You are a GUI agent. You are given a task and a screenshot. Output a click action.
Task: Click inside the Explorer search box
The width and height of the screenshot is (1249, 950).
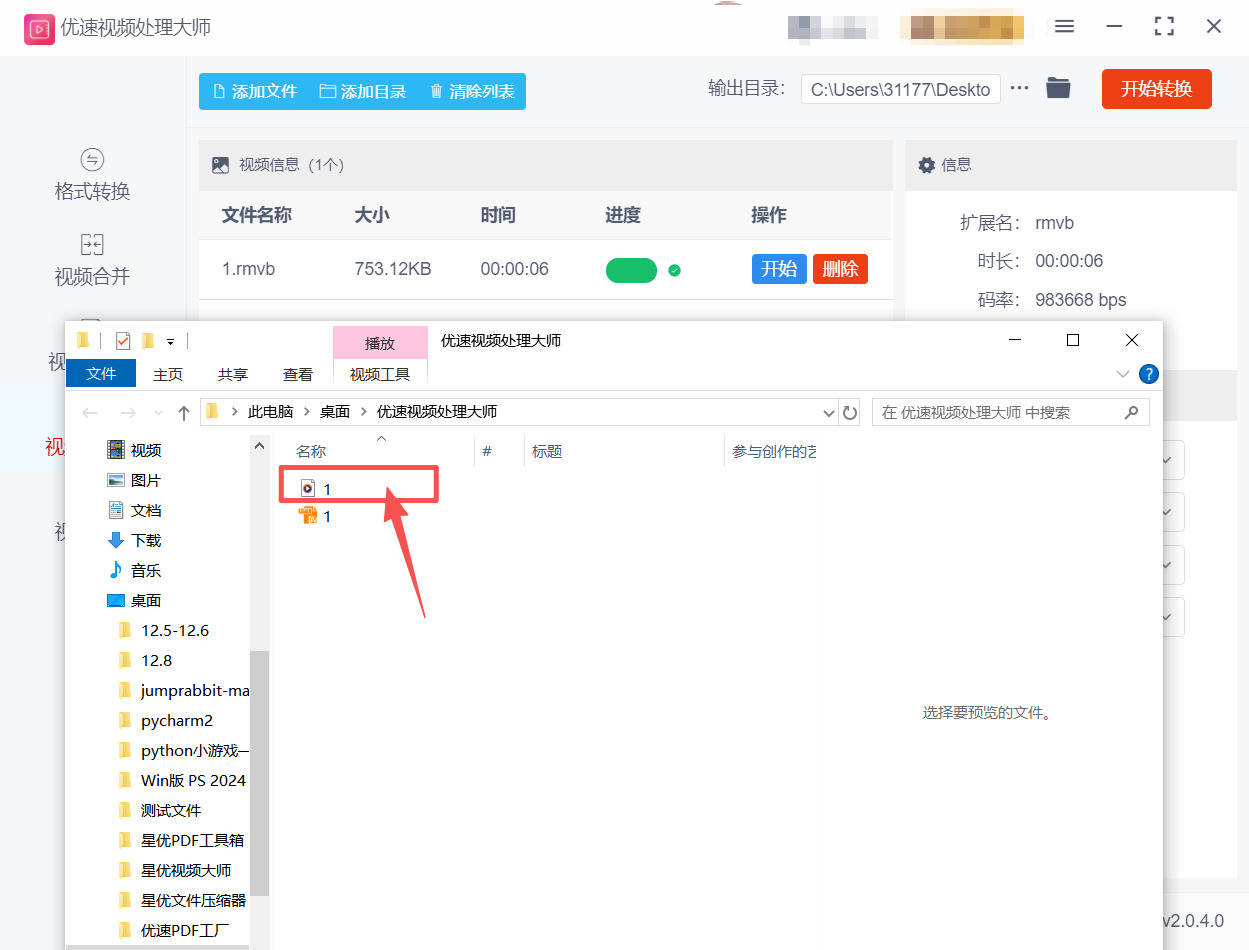click(1000, 412)
